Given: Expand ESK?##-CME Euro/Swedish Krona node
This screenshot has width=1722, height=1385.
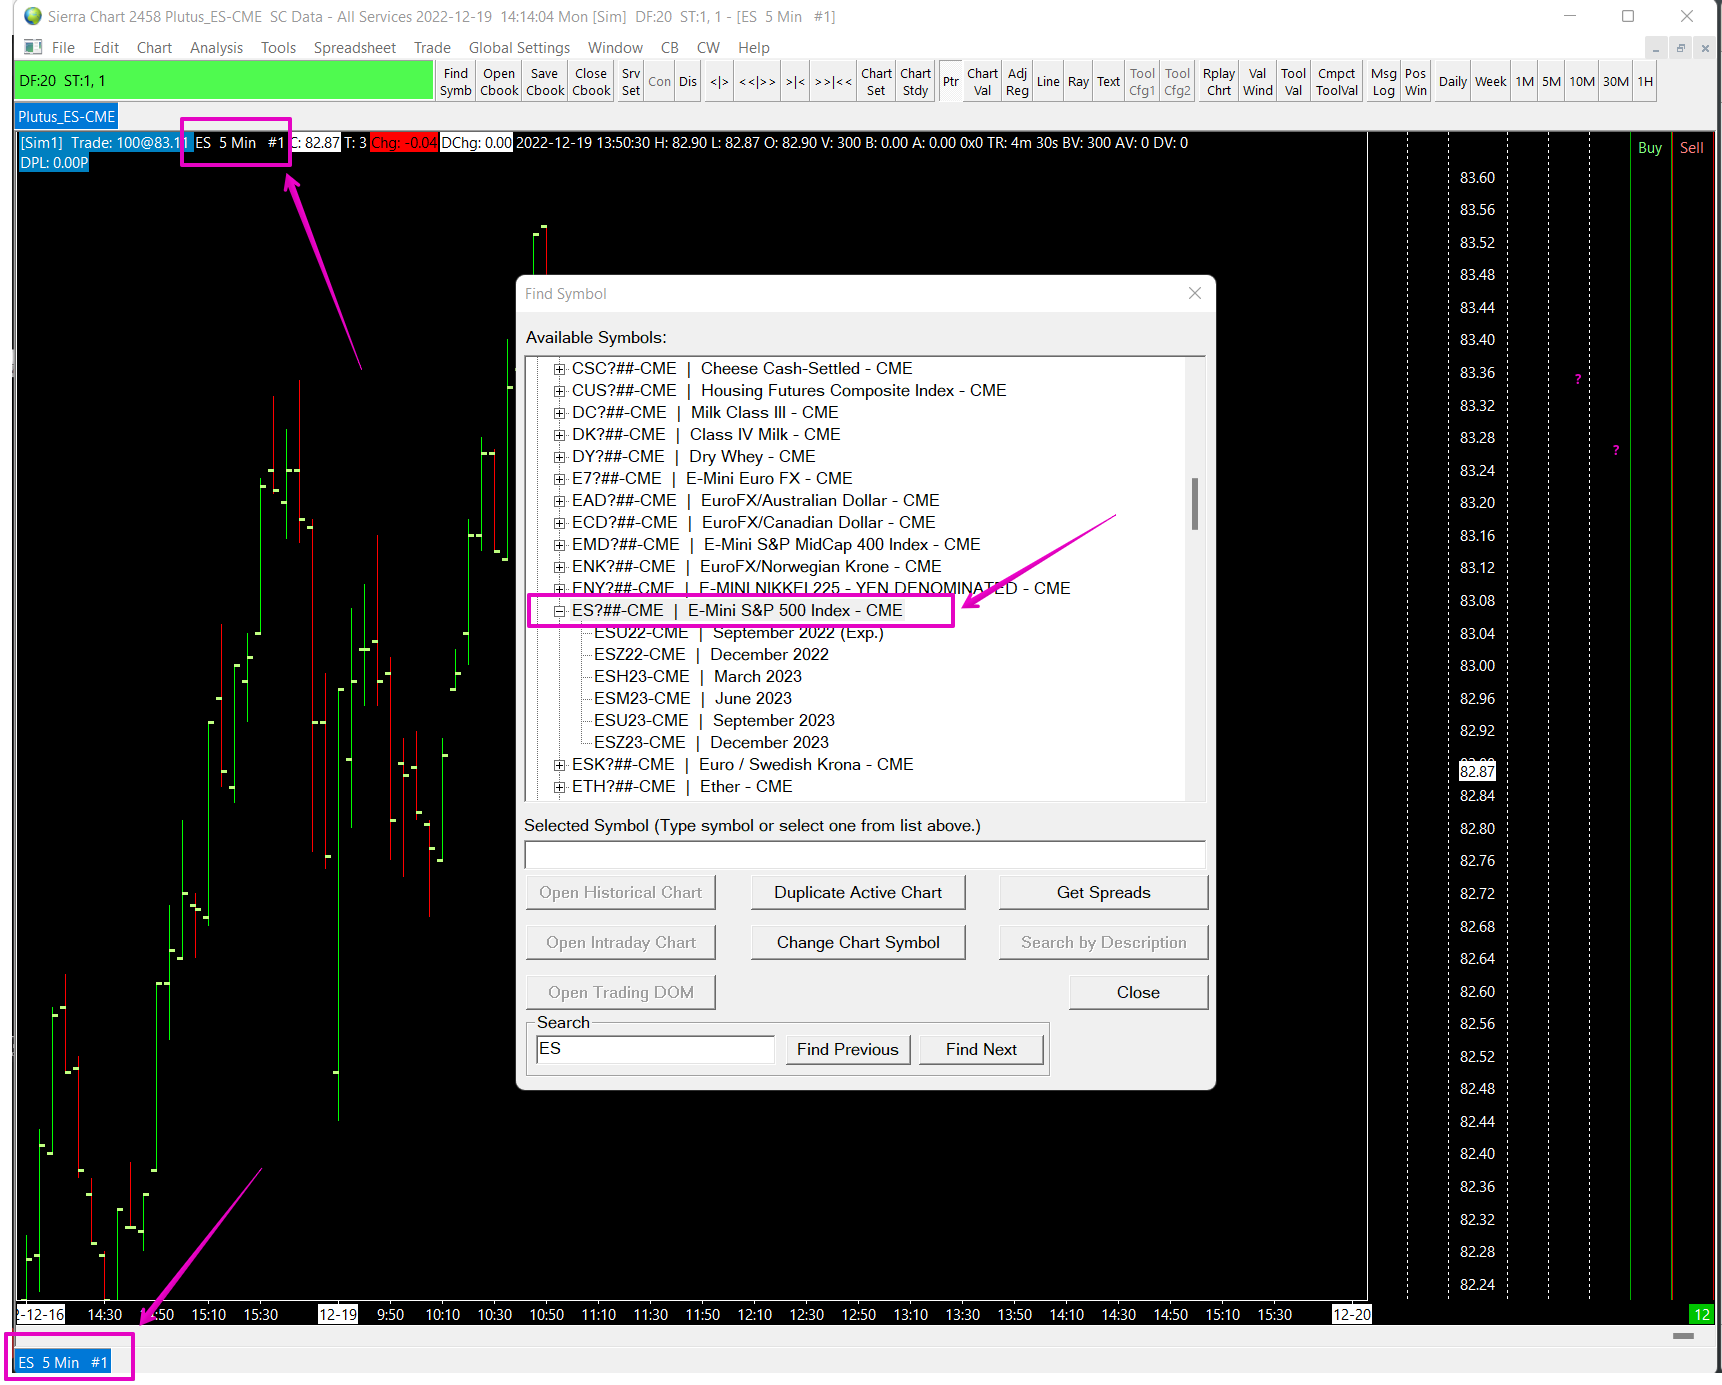Looking at the screenshot, I should pos(560,765).
